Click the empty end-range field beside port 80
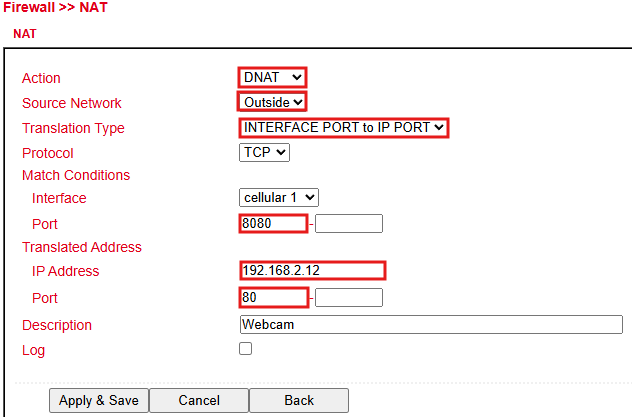Viewport: 632px width, 417px height. (x=348, y=297)
